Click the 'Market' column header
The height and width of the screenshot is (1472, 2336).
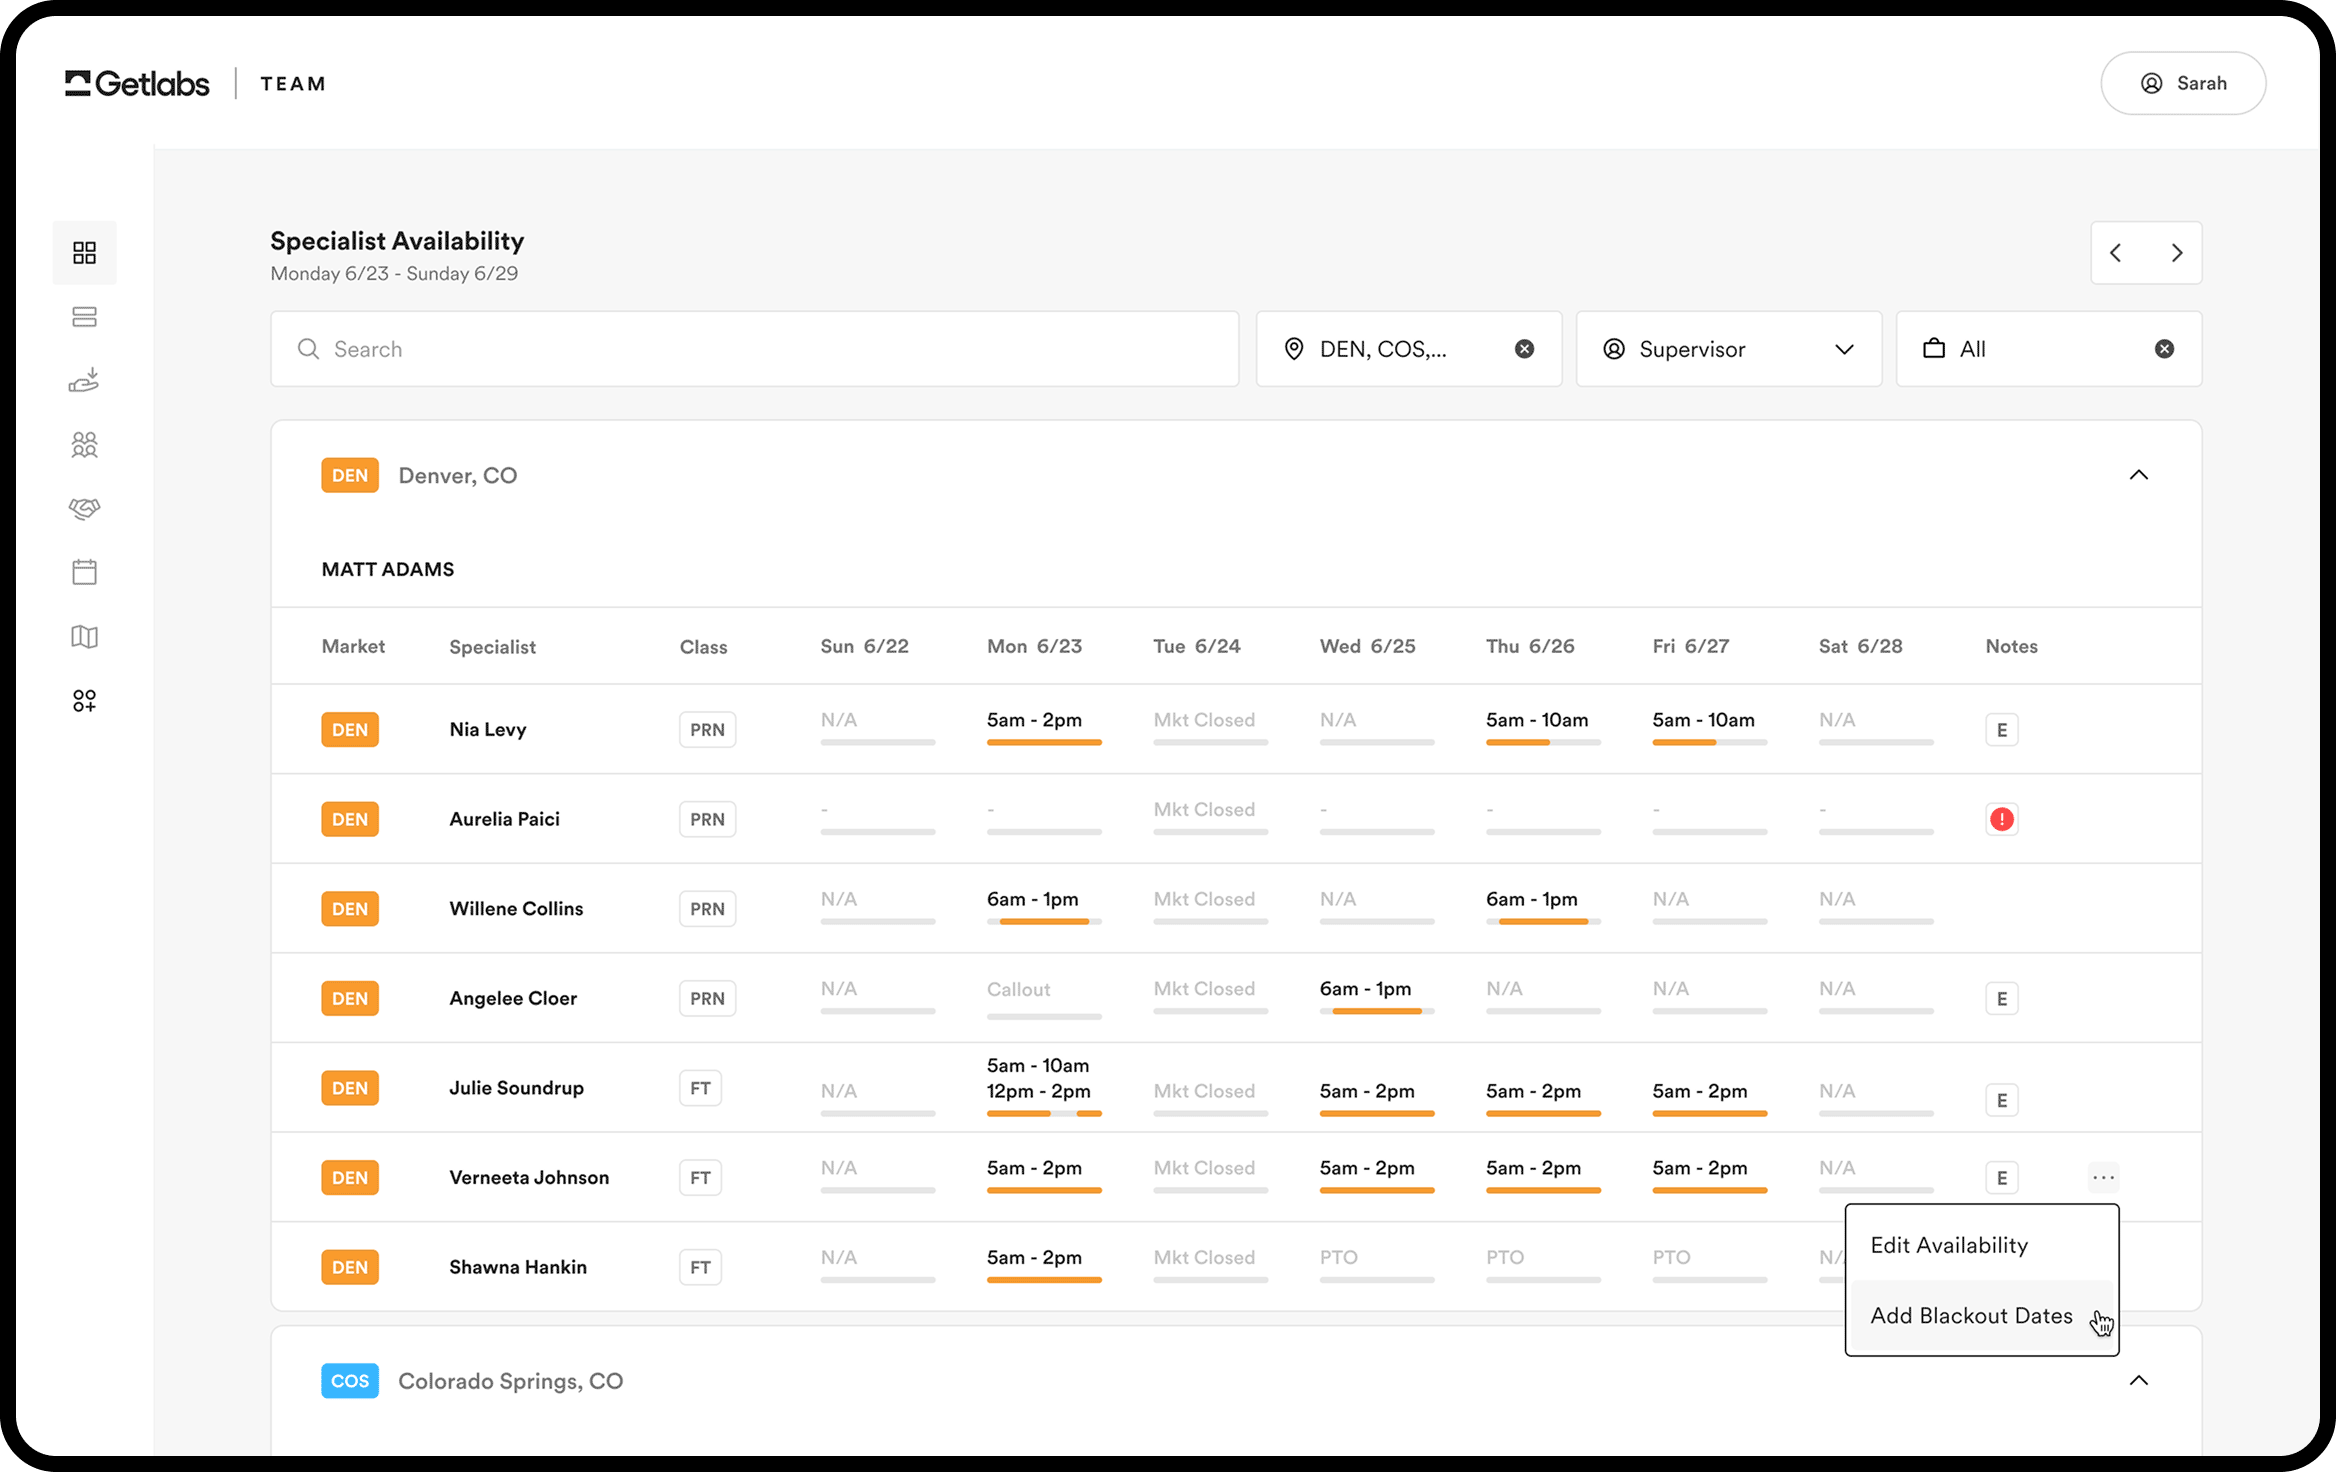pos(353,646)
